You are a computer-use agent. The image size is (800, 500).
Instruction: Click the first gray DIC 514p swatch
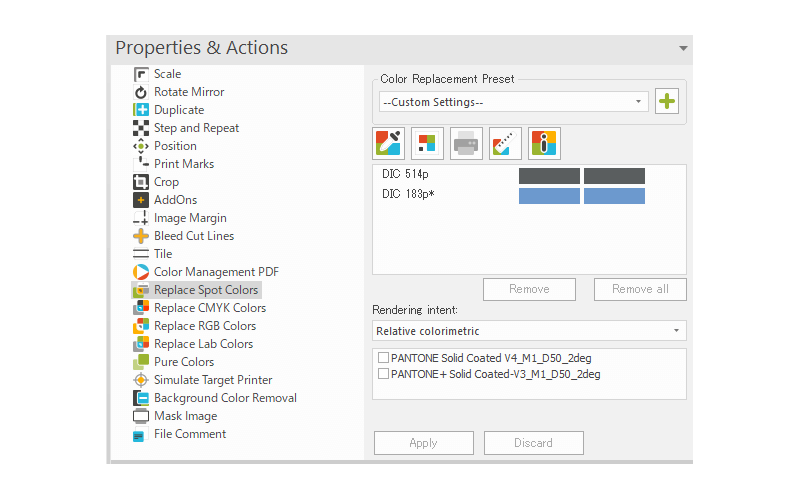tap(549, 176)
